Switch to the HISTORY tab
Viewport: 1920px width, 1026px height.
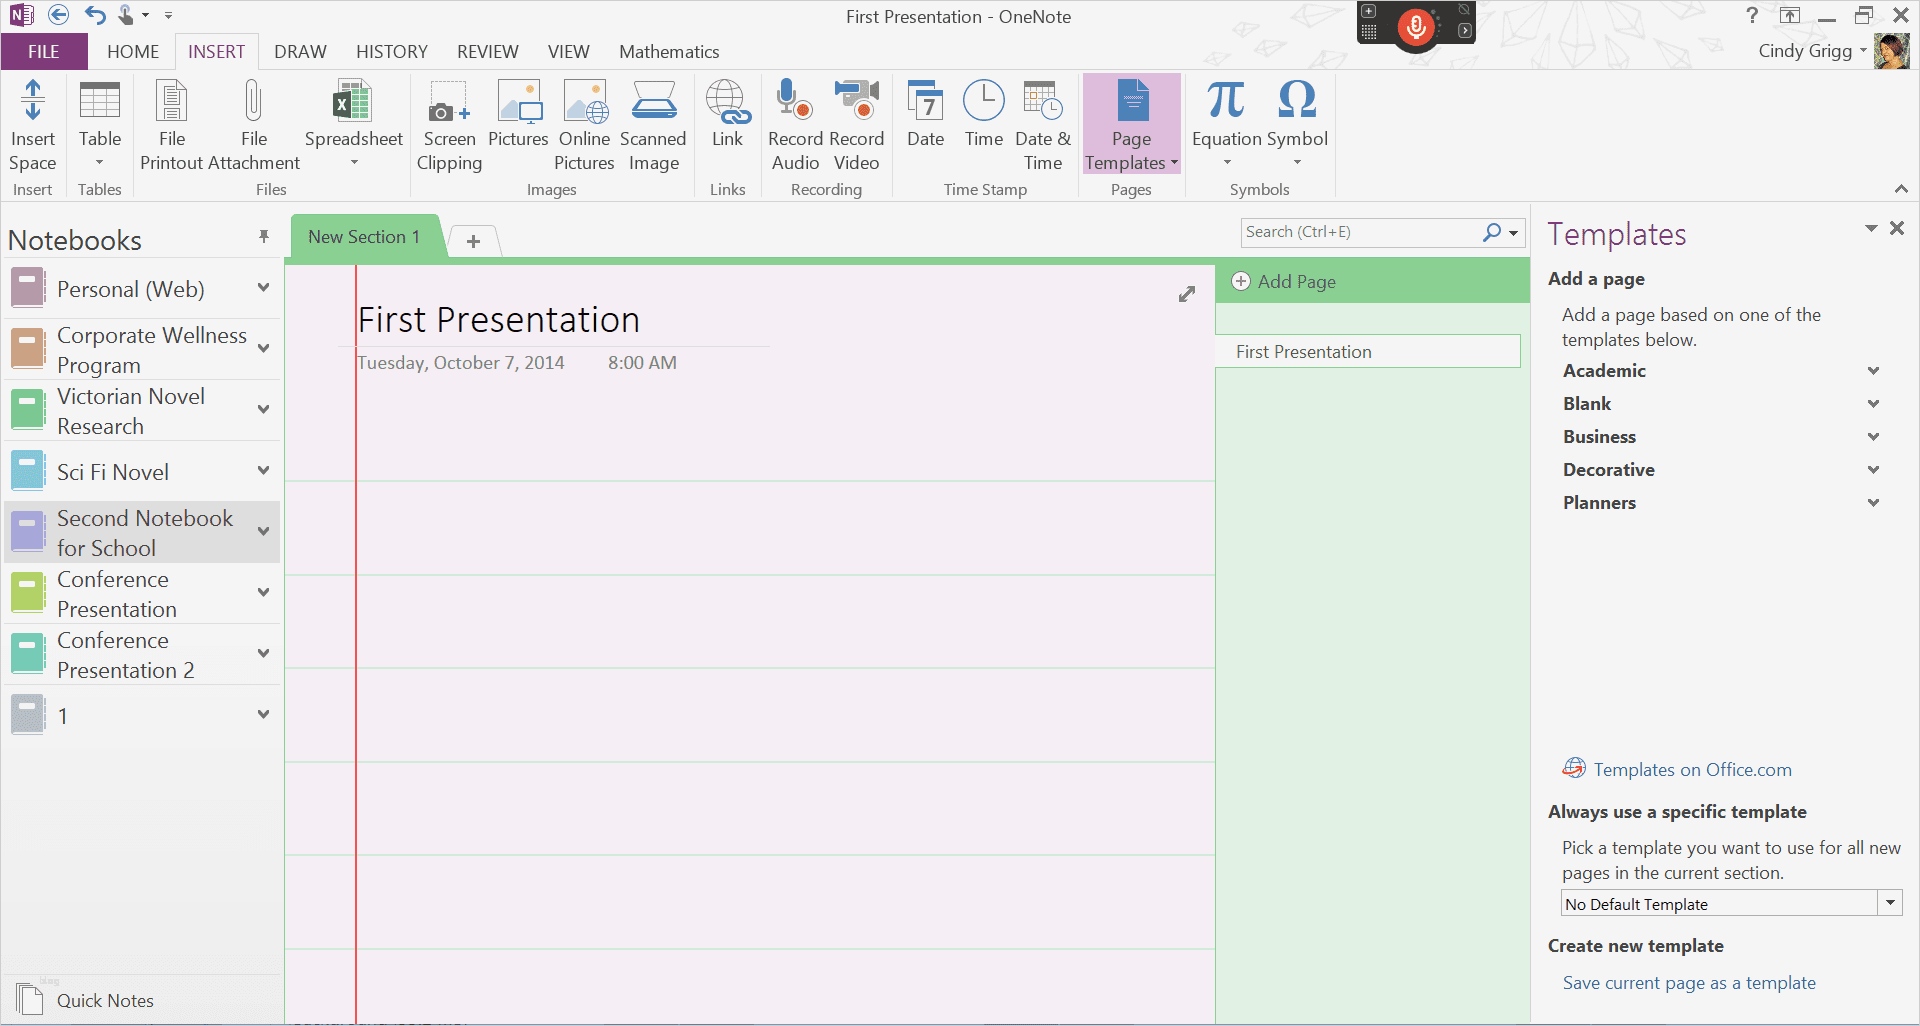point(392,52)
